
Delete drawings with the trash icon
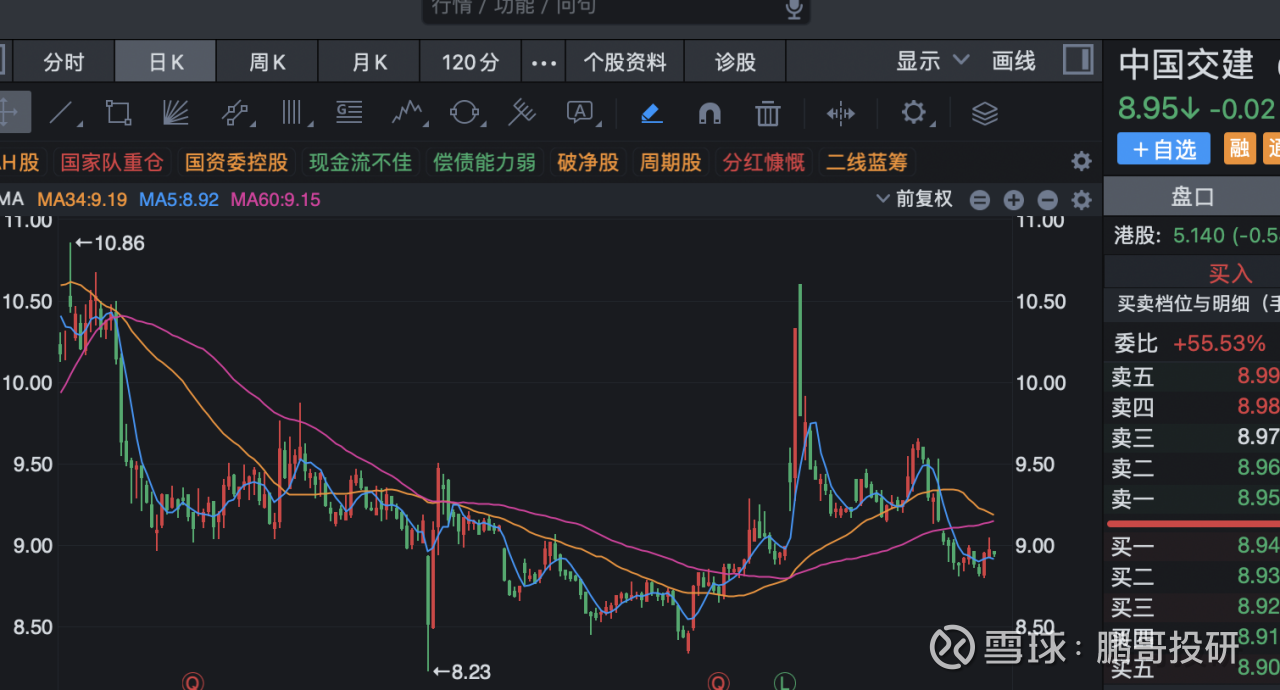click(767, 113)
